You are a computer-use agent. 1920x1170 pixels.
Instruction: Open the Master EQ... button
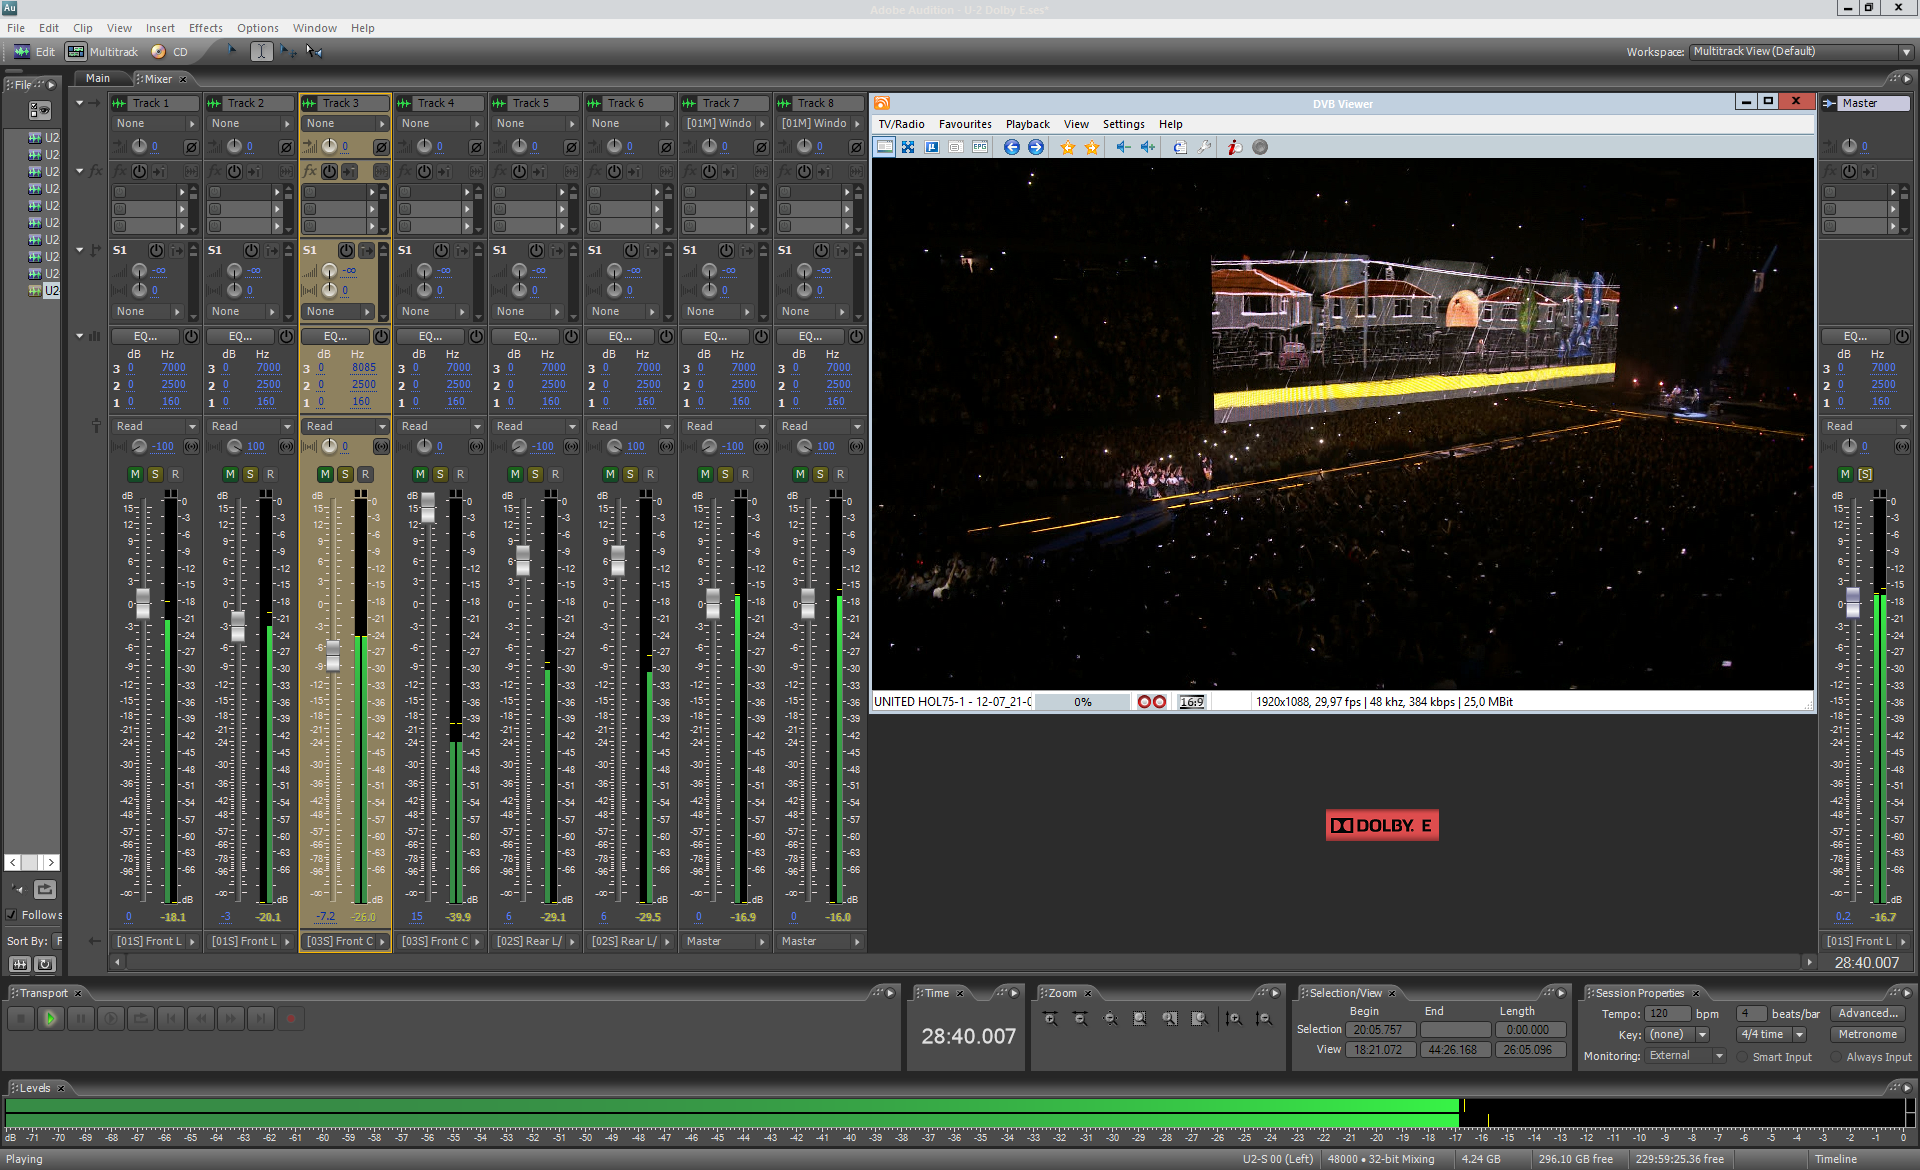tap(1855, 336)
